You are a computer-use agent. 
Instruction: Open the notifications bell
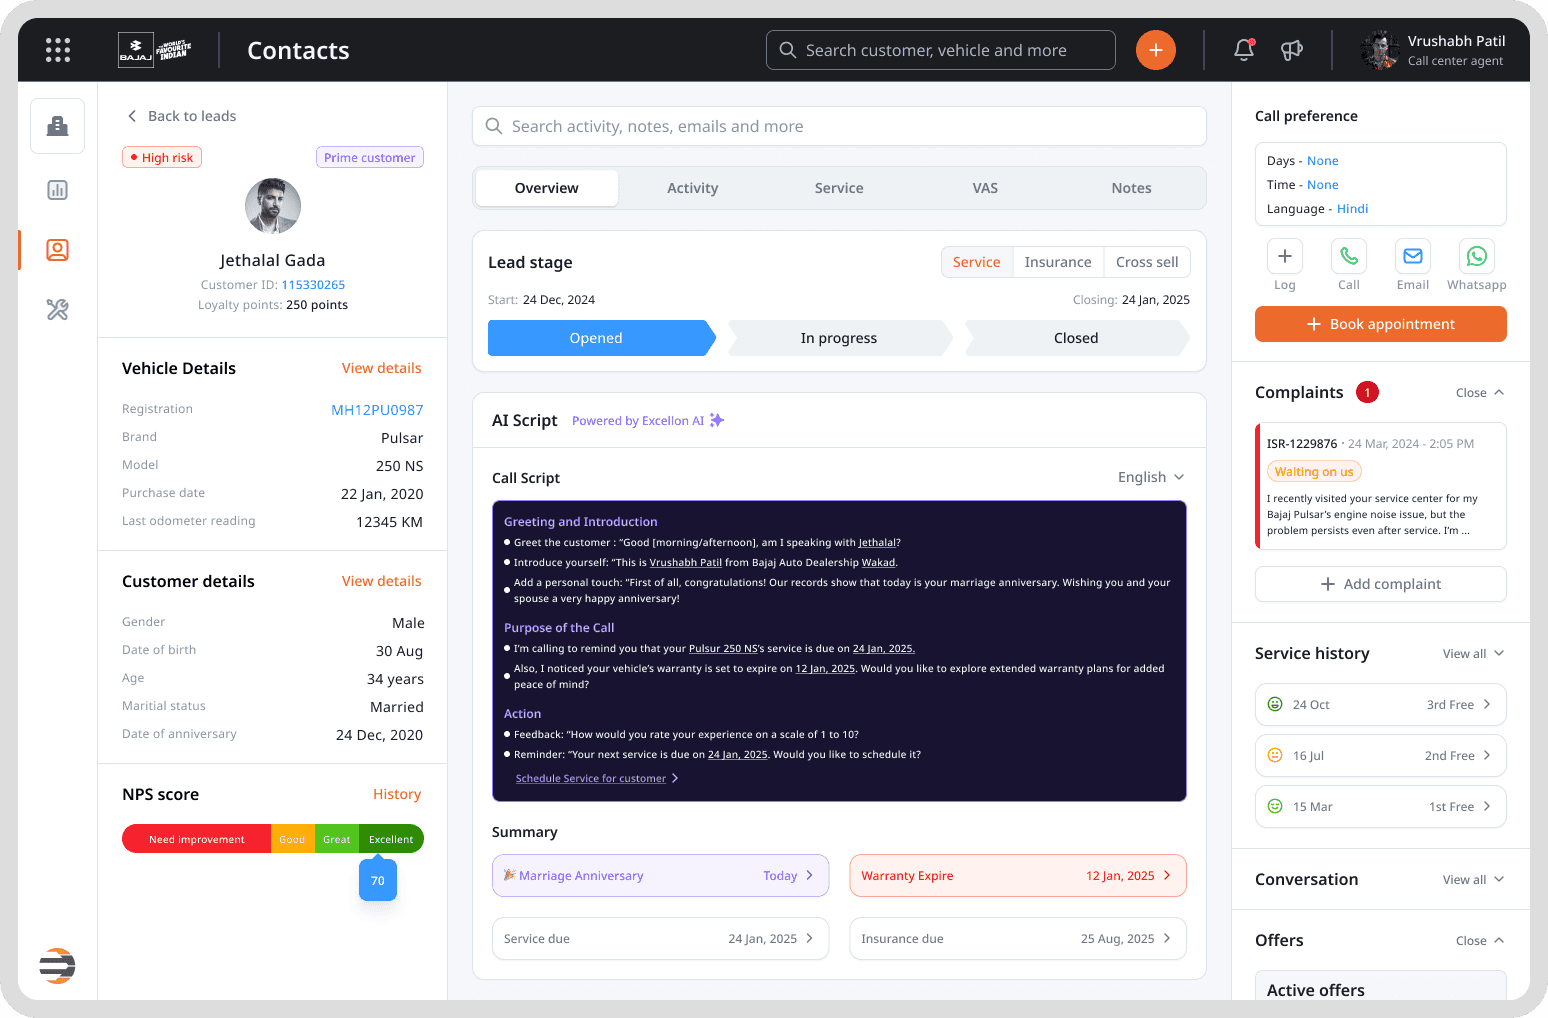[x=1244, y=50]
